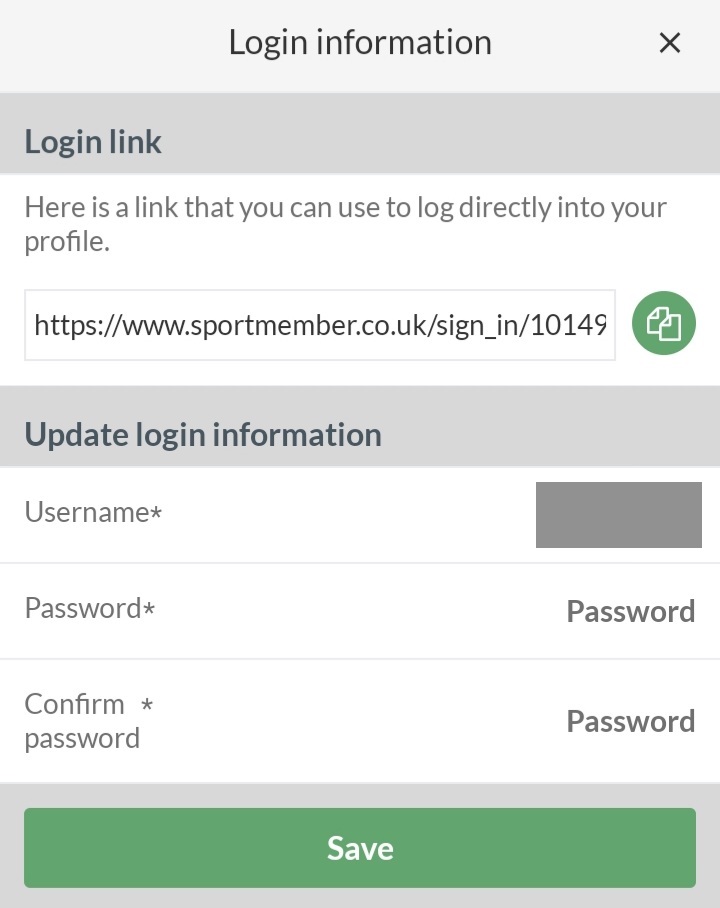Viewport: 720px width, 908px height.
Task: Click the asterisk beside Confirm label
Action: click(x=147, y=705)
